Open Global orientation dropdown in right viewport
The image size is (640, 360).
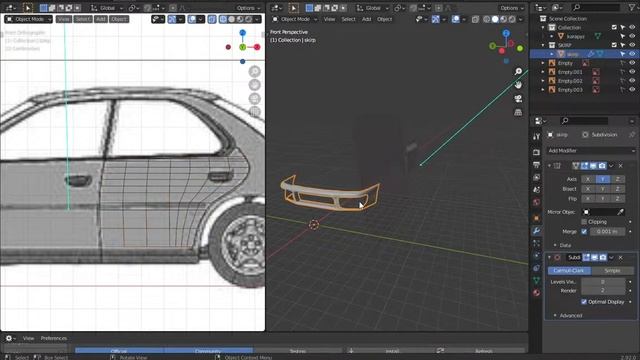click(372, 8)
